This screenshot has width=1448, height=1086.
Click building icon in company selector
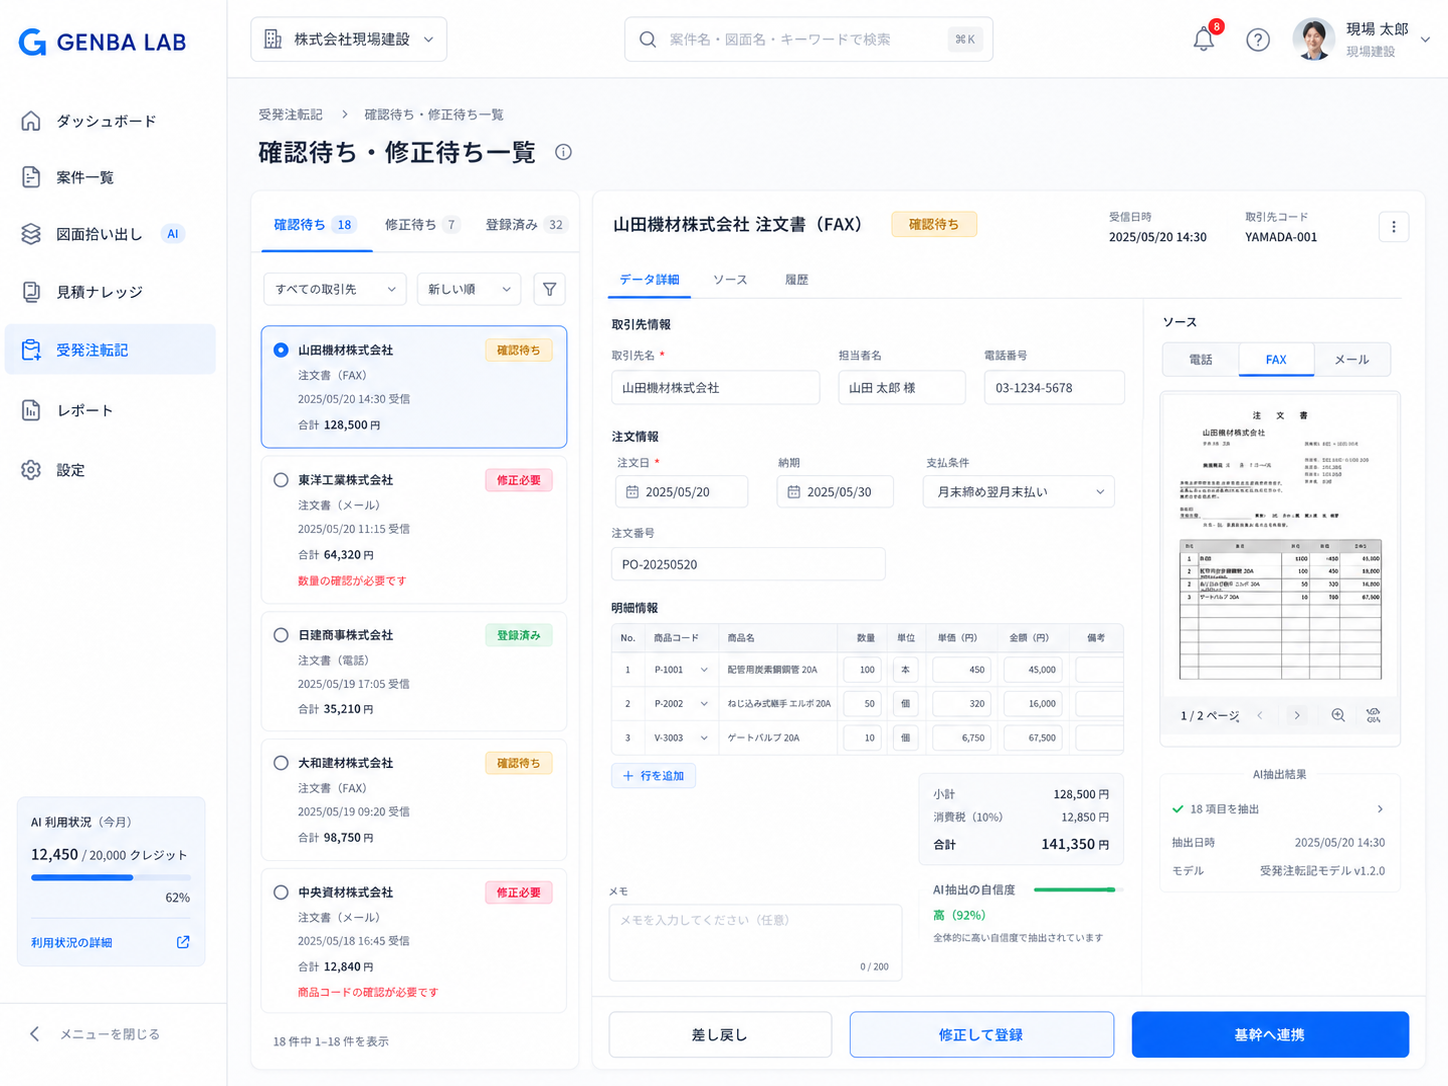272,39
